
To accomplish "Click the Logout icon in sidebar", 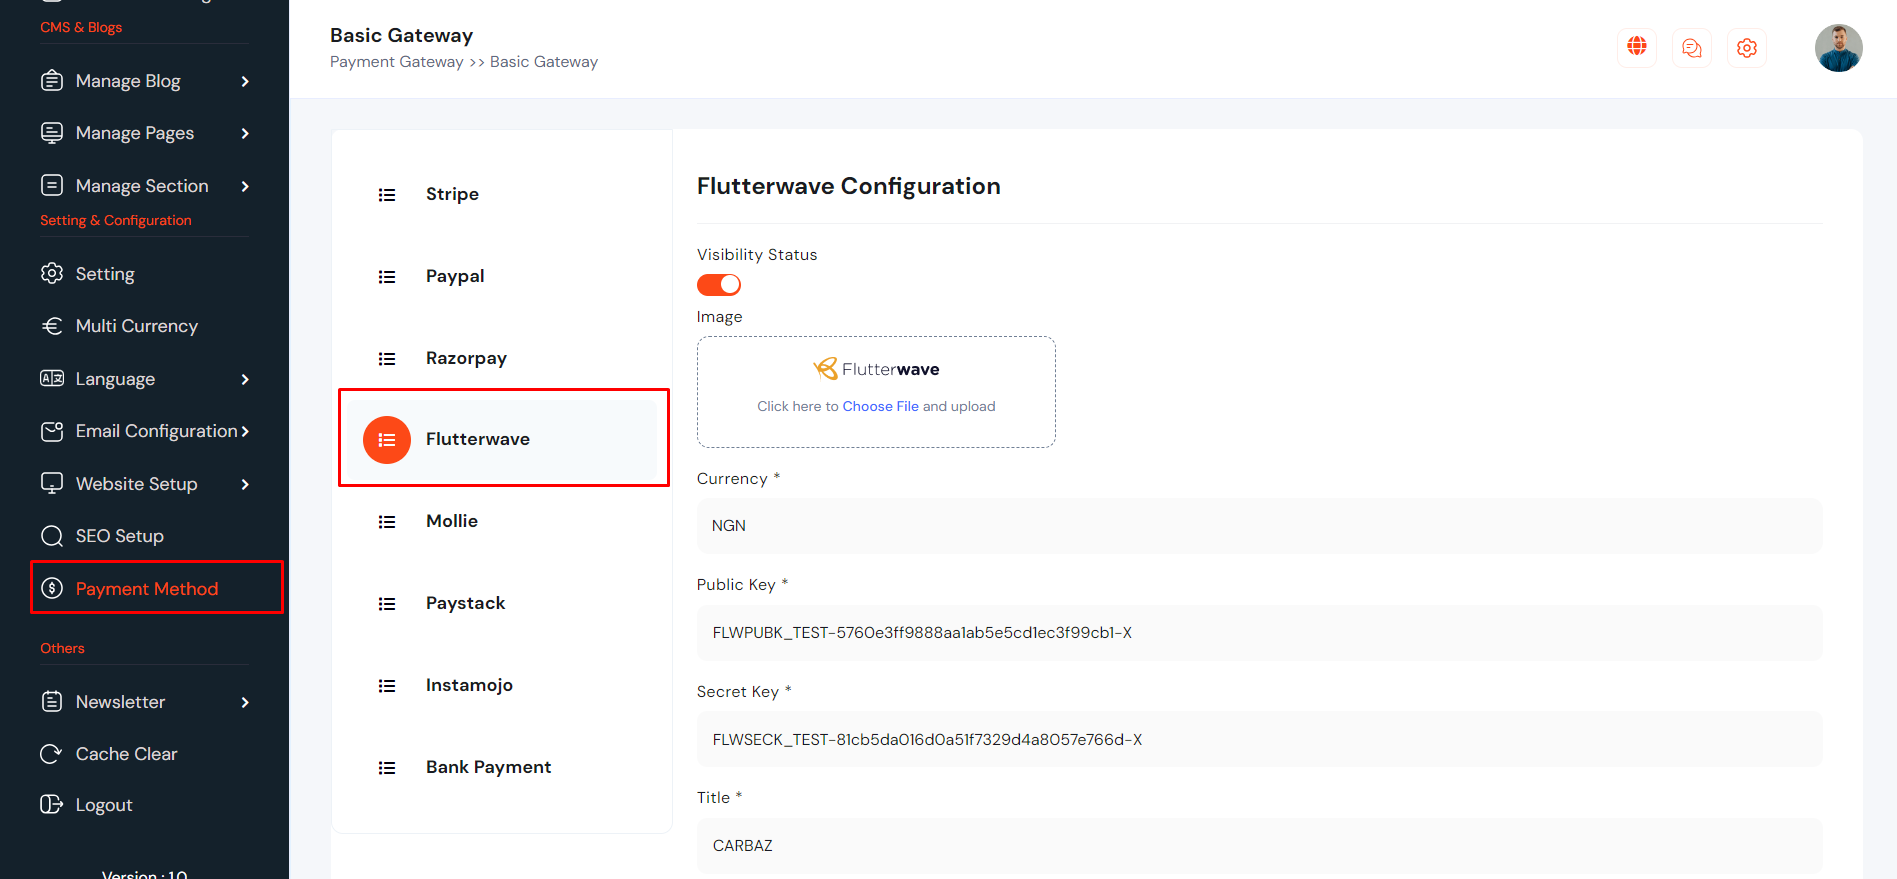I will (51, 805).
